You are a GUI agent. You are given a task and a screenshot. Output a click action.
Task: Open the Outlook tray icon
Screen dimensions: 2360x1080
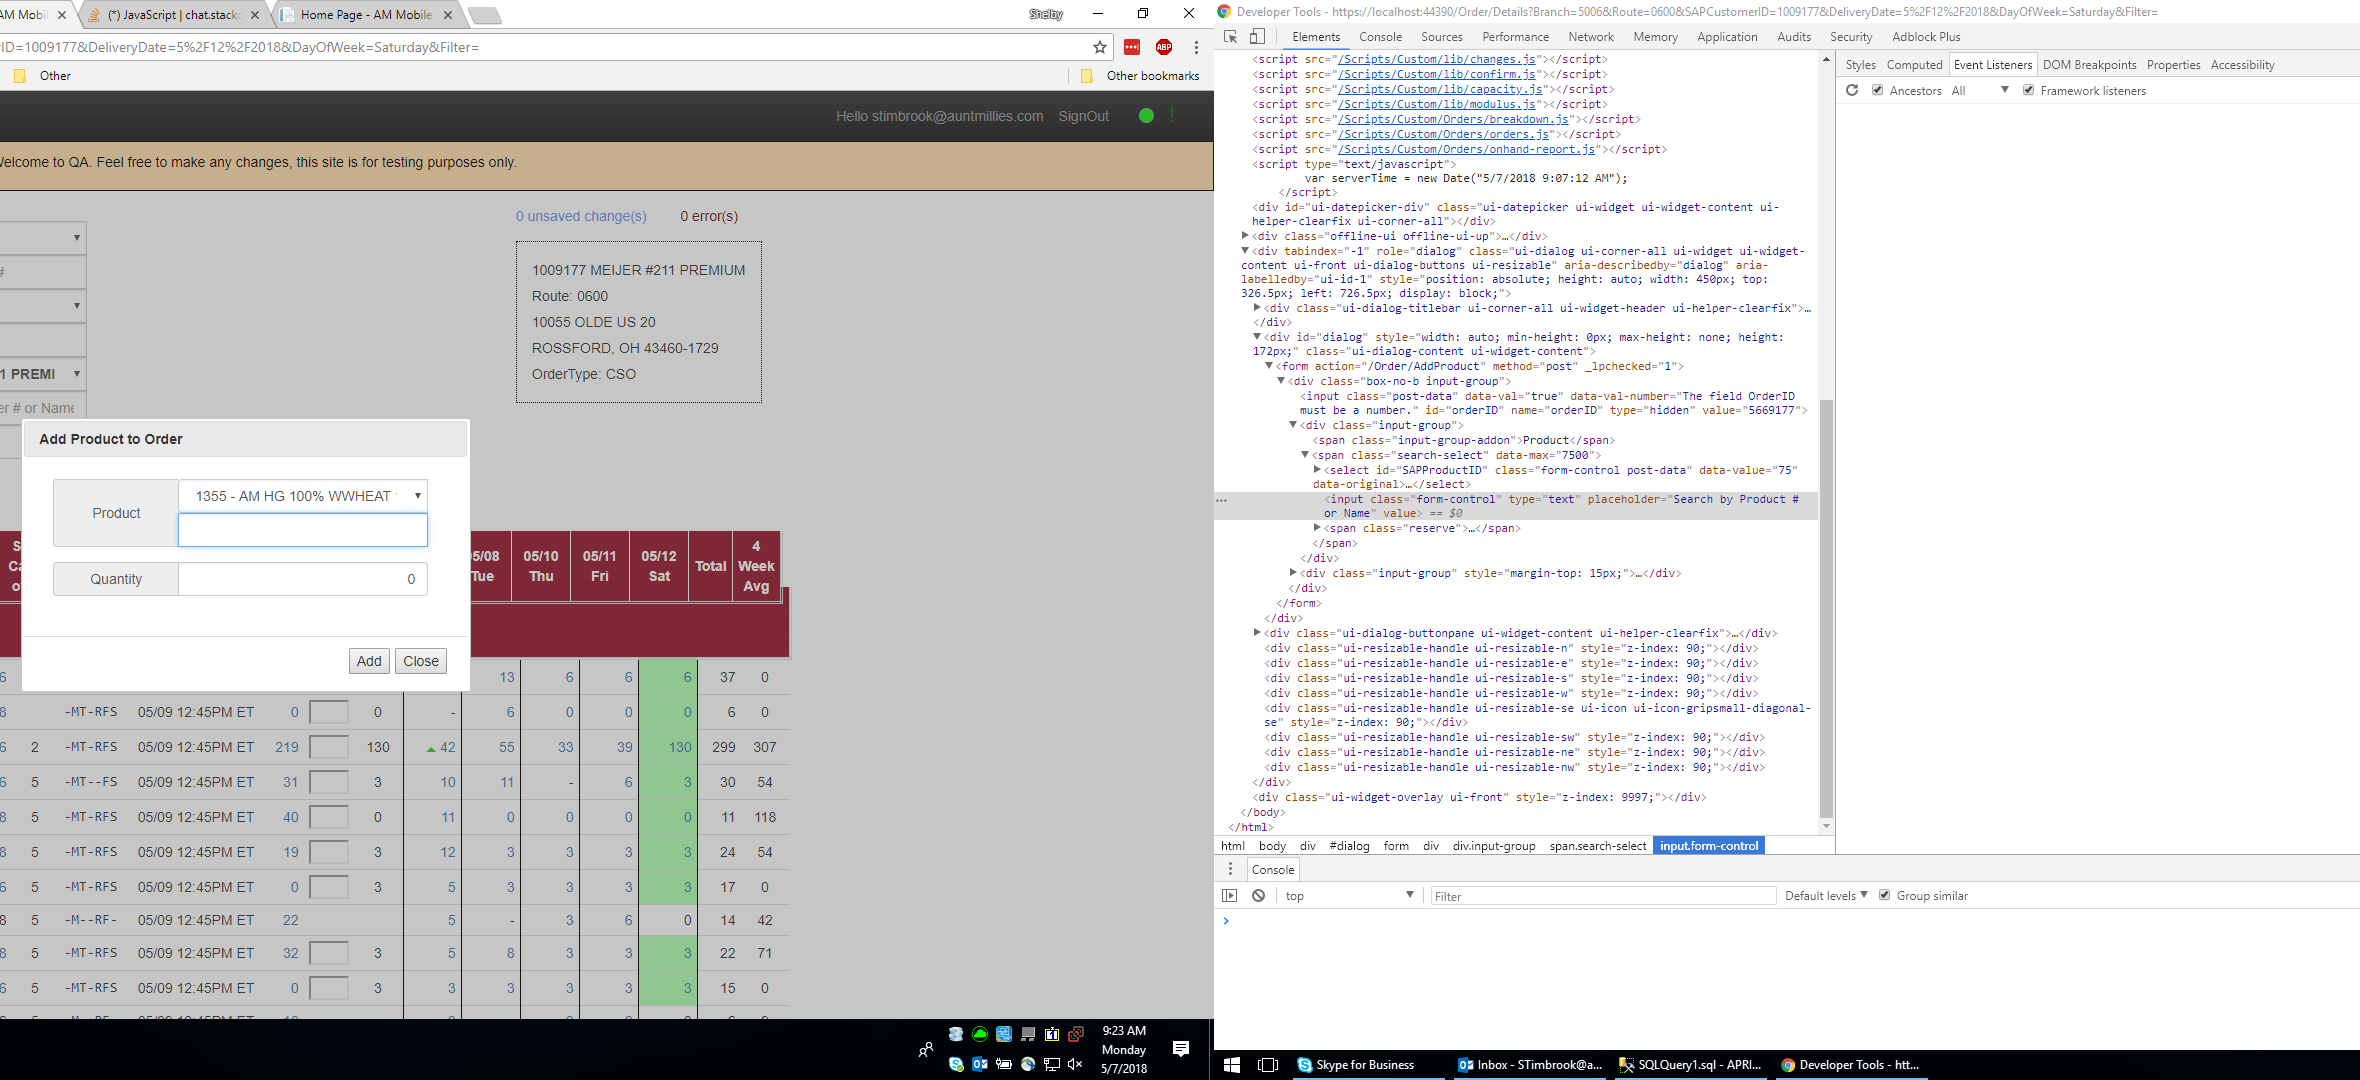[980, 1064]
